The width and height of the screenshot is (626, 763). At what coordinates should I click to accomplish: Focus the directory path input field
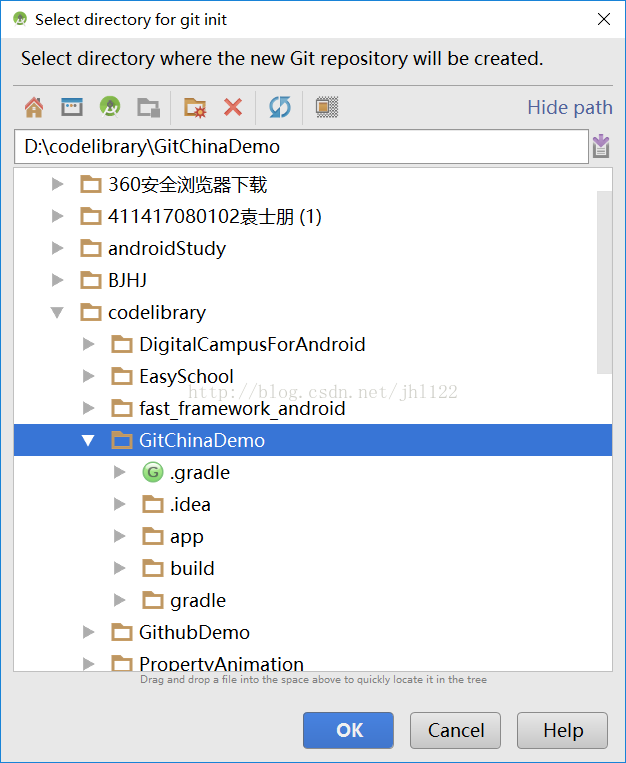pyautogui.click(x=301, y=146)
